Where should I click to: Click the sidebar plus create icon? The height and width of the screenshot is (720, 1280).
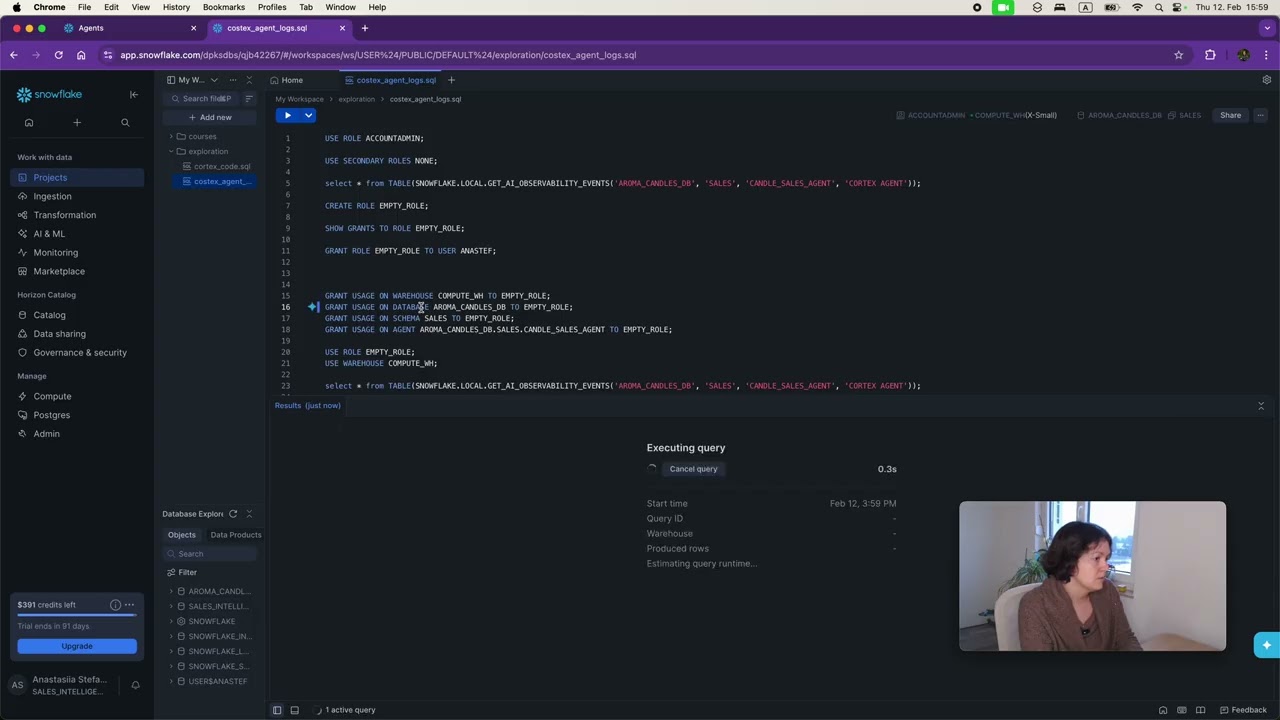(x=77, y=122)
